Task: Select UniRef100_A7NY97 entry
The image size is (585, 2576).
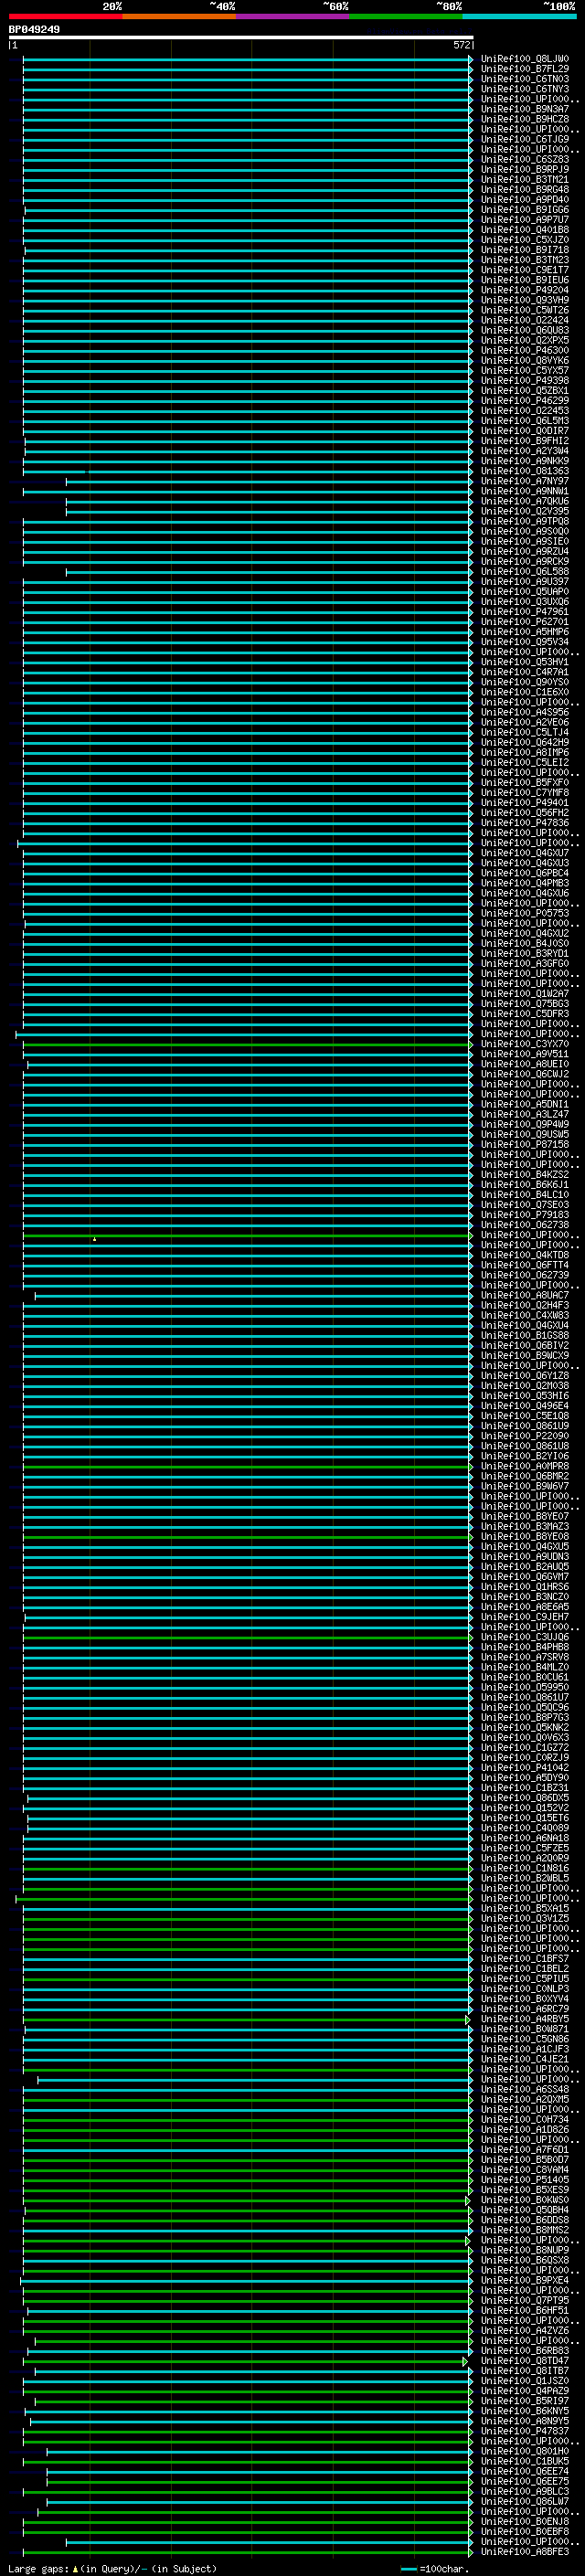Action: pyautogui.click(x=525, y=481)
